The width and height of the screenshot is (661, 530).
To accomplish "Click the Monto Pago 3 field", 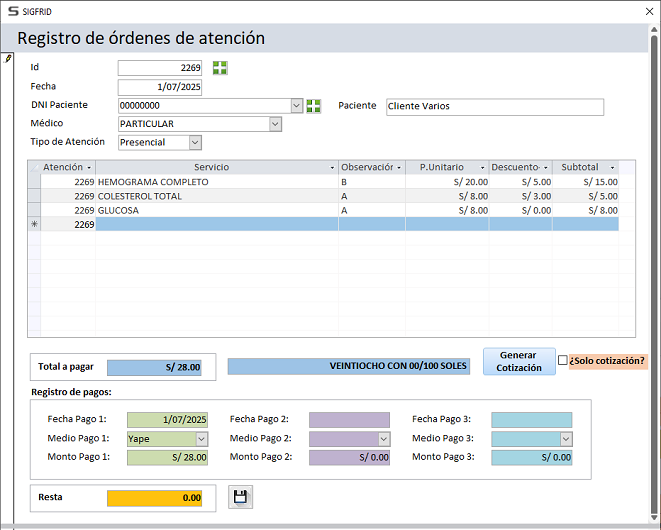I will [532, 457].
